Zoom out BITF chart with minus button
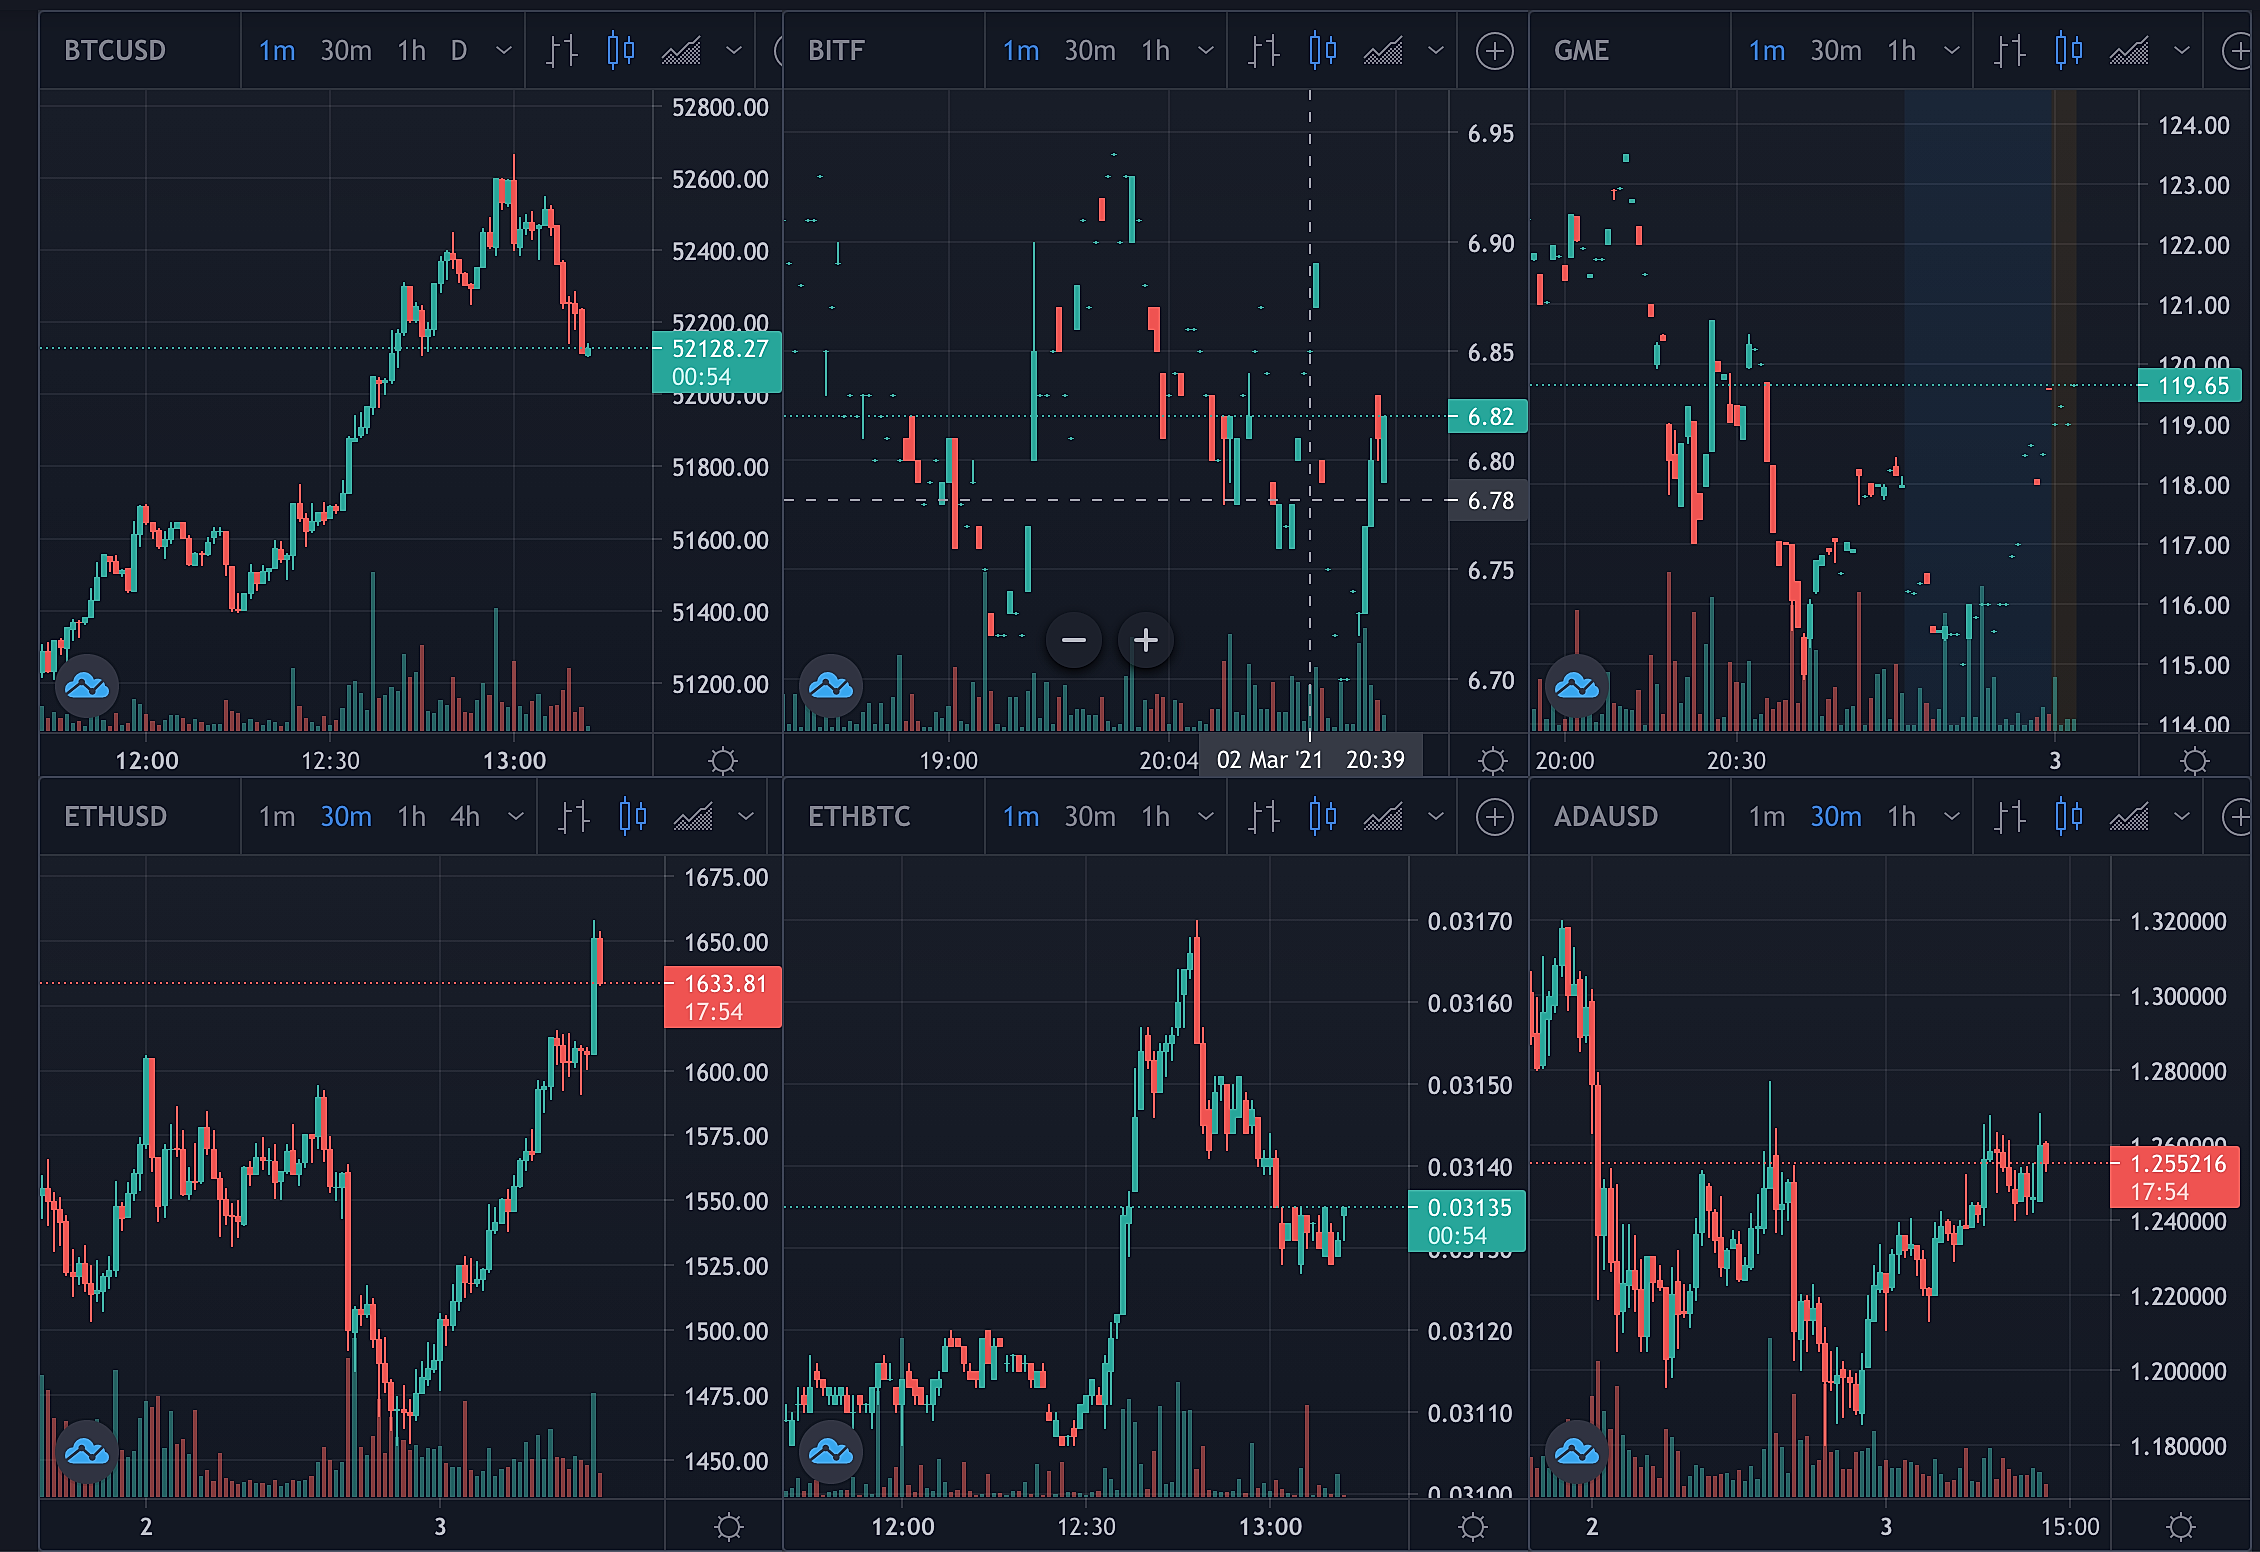 [1074, 640]
